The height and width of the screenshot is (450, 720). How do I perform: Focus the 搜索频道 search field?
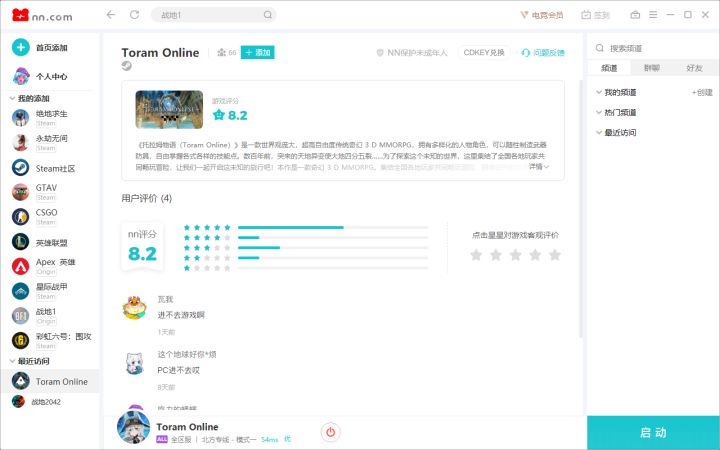pos(653,48)
